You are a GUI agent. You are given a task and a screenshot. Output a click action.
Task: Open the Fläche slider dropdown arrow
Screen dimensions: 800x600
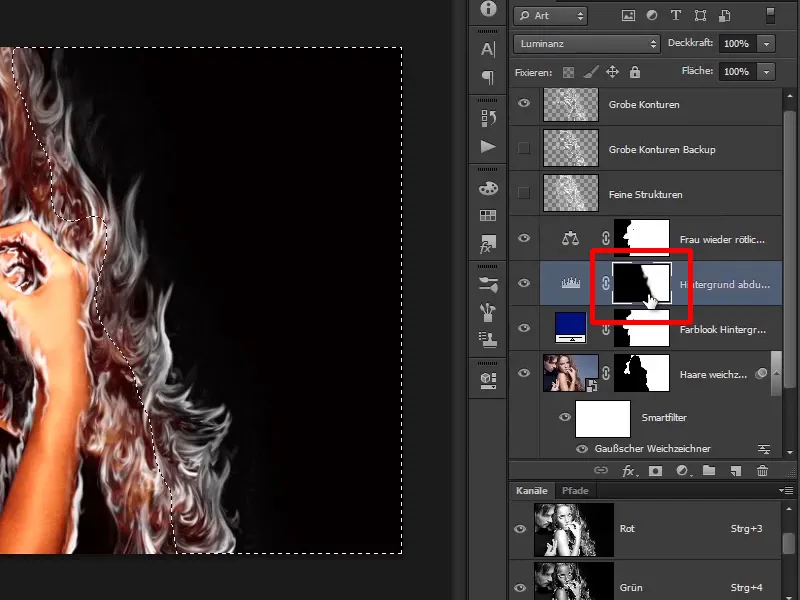click(766, 72)
